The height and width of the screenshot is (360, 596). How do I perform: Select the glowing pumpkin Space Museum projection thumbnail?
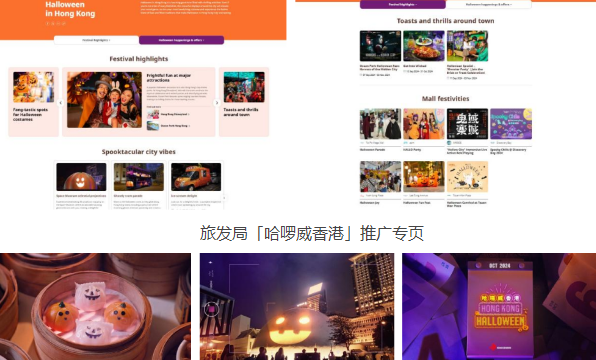pyautogui.click(x=81, y=177)
